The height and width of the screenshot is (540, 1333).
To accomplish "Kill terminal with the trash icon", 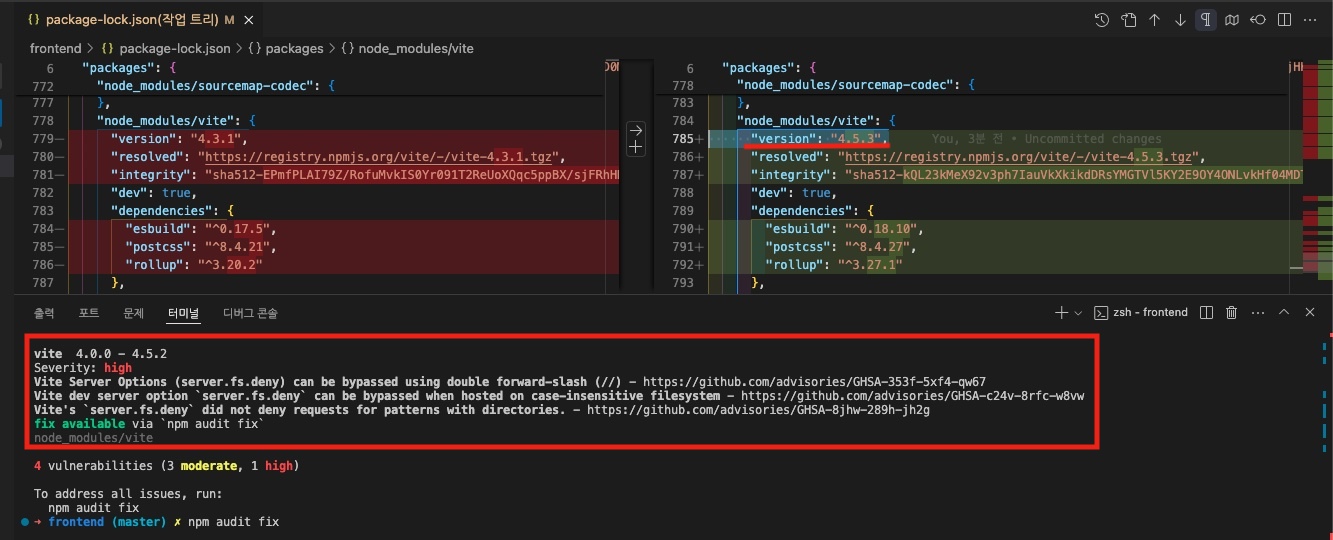I will coord(1232,313).
